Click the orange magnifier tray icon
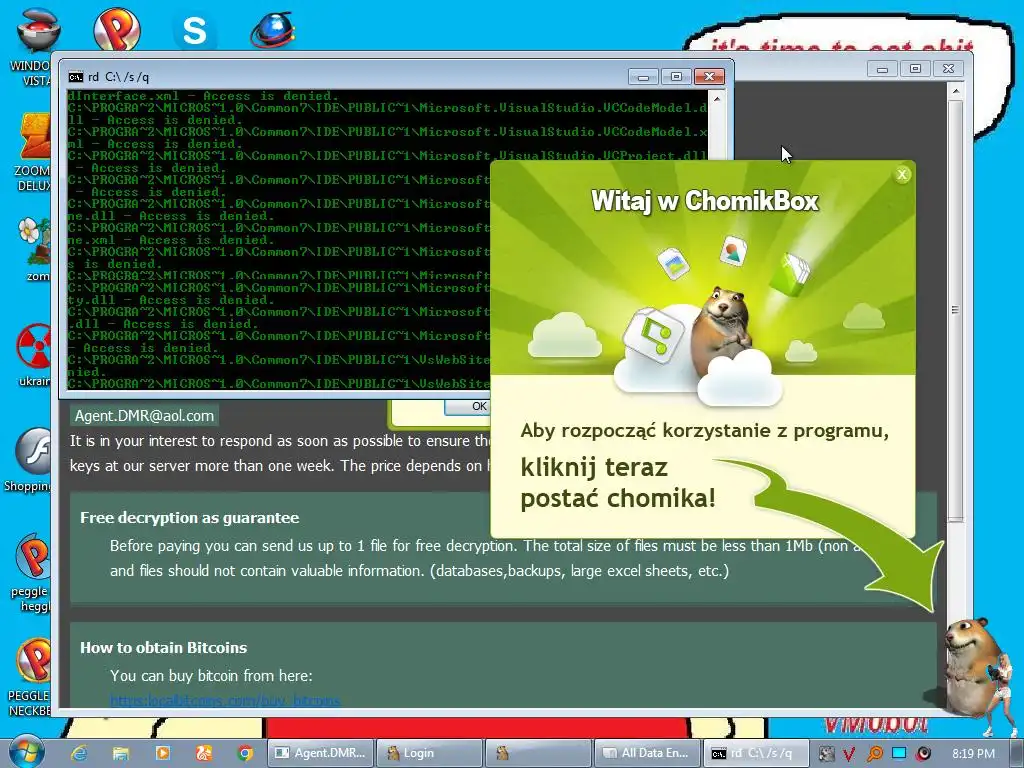The image size is (1024, 768). [x=874, y=754]
